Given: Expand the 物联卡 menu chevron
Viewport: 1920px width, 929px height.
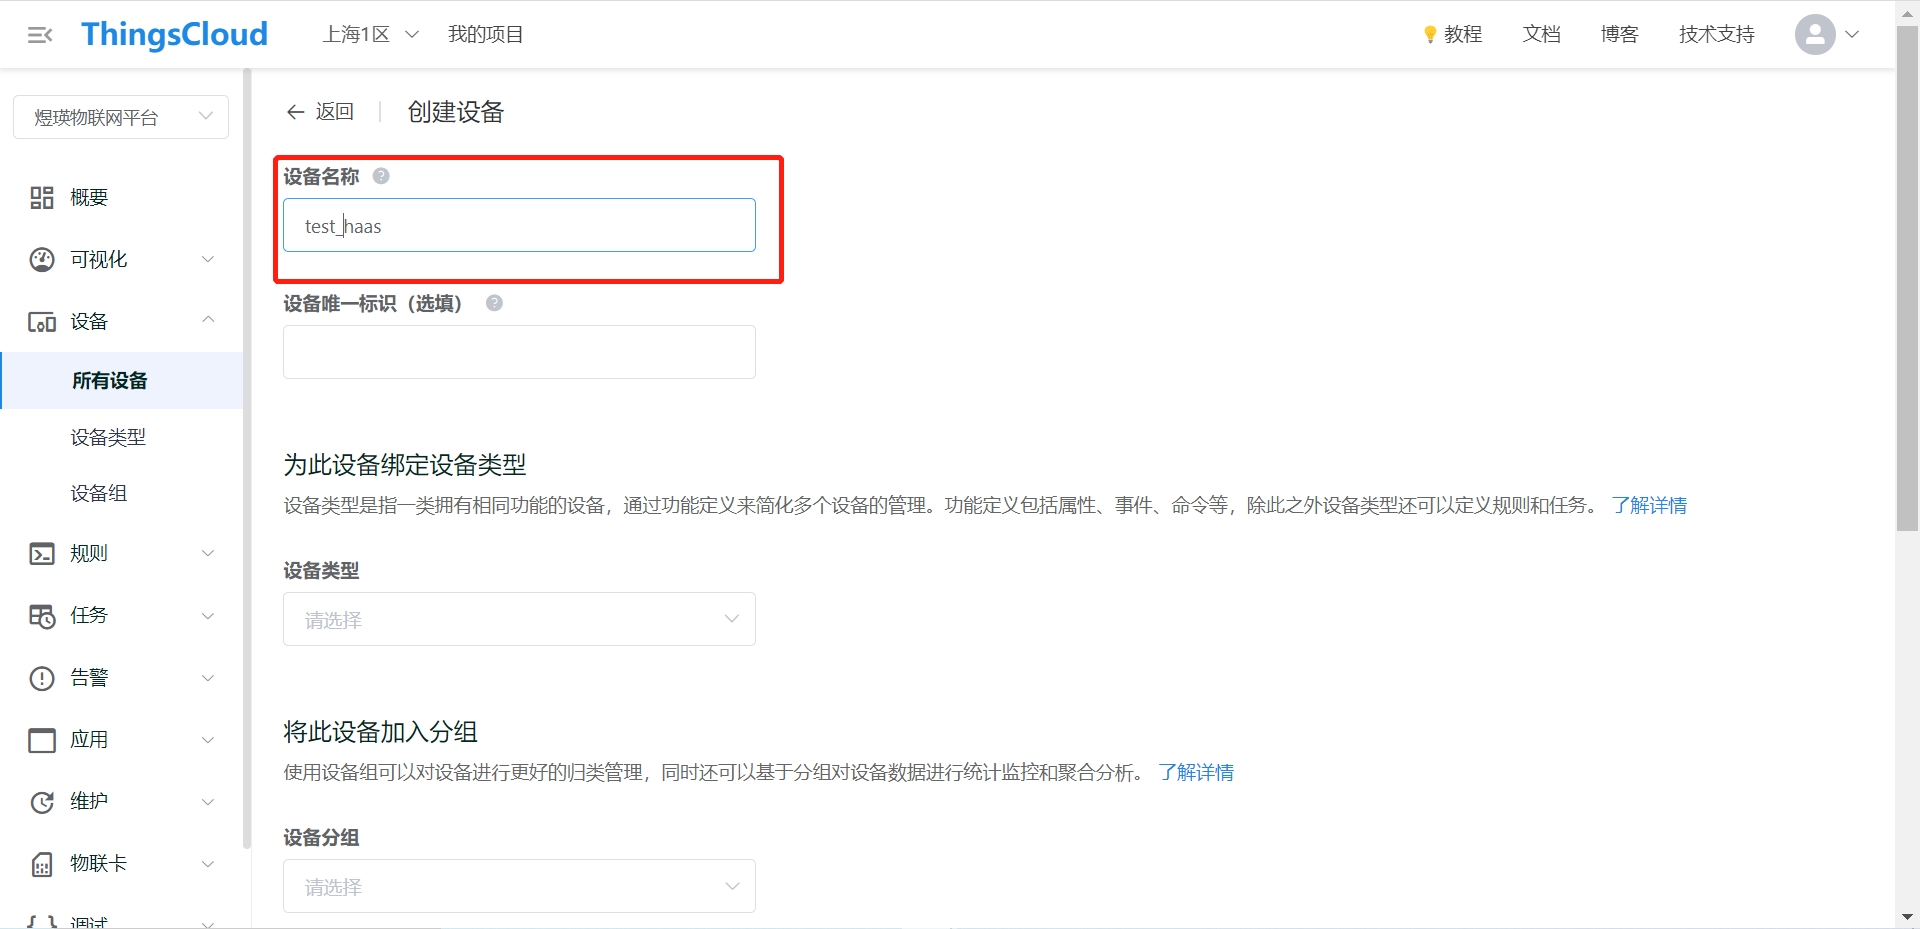Looking at the screenshot, I should 208,864.
